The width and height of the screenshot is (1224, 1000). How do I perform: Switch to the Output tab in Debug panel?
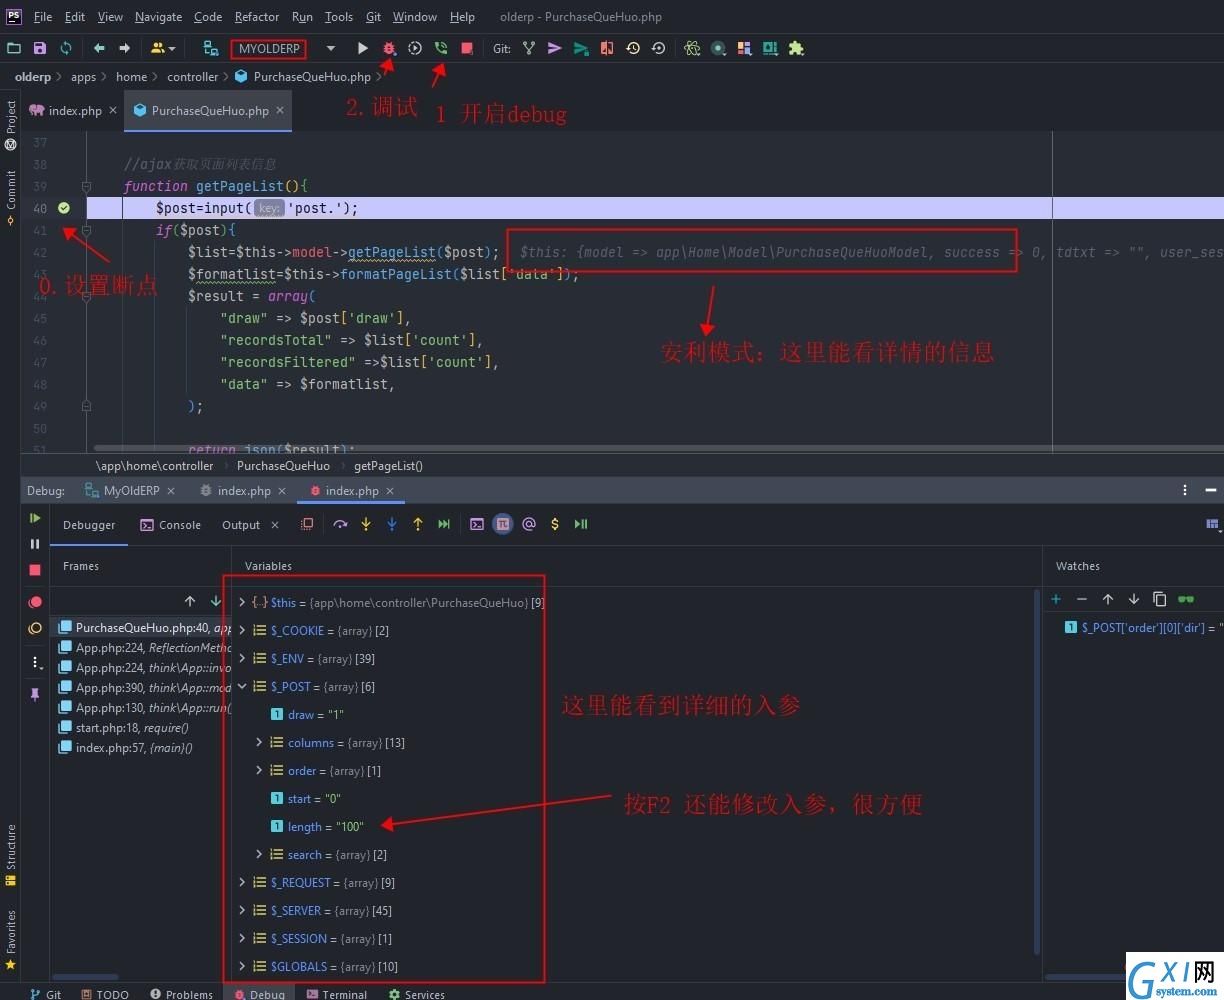[241, 525]
